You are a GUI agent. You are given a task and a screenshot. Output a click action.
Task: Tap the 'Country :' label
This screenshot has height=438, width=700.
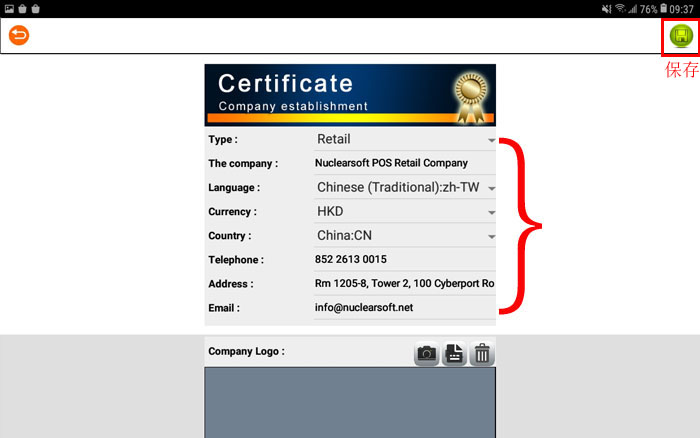(x=229, y=236)
